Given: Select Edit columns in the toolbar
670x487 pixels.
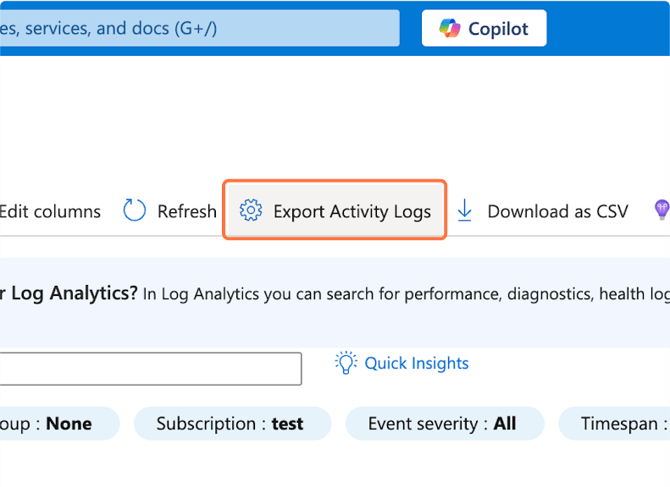Looking at the screenshot, I should click(50, 211).
